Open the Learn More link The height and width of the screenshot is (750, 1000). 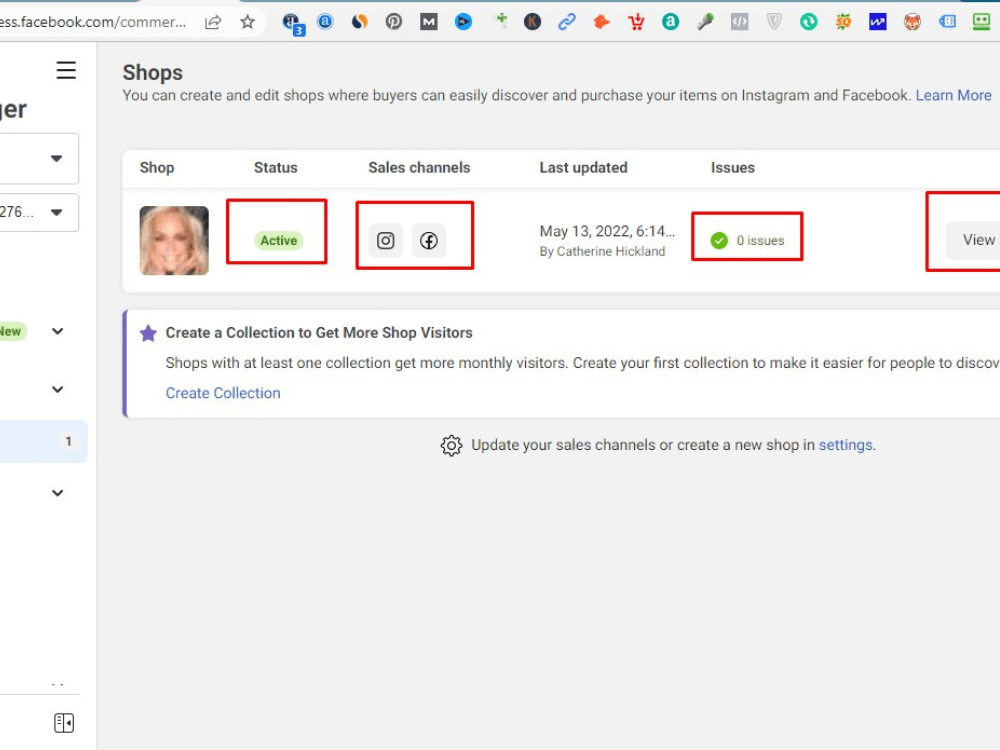point(953,95)
